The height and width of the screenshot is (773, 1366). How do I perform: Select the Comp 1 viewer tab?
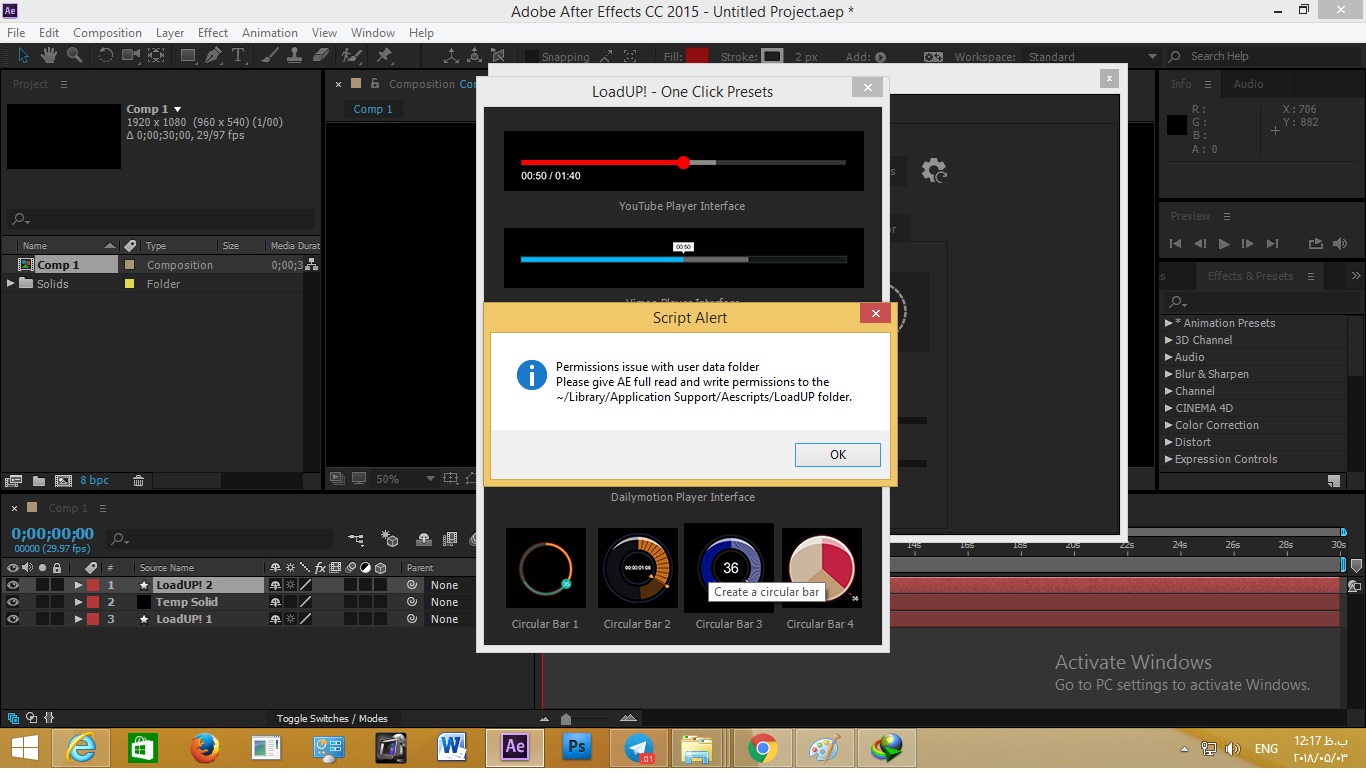373,109
